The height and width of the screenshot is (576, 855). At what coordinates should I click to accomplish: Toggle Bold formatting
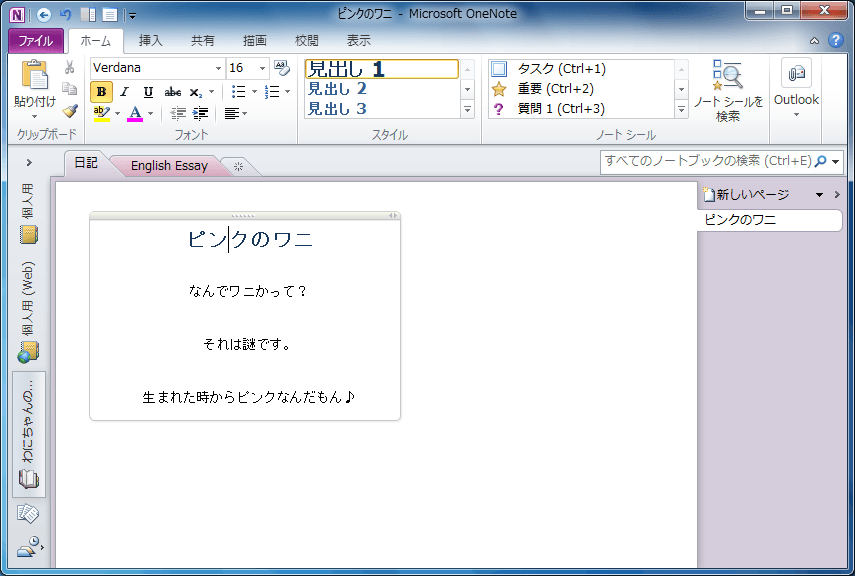101,92
